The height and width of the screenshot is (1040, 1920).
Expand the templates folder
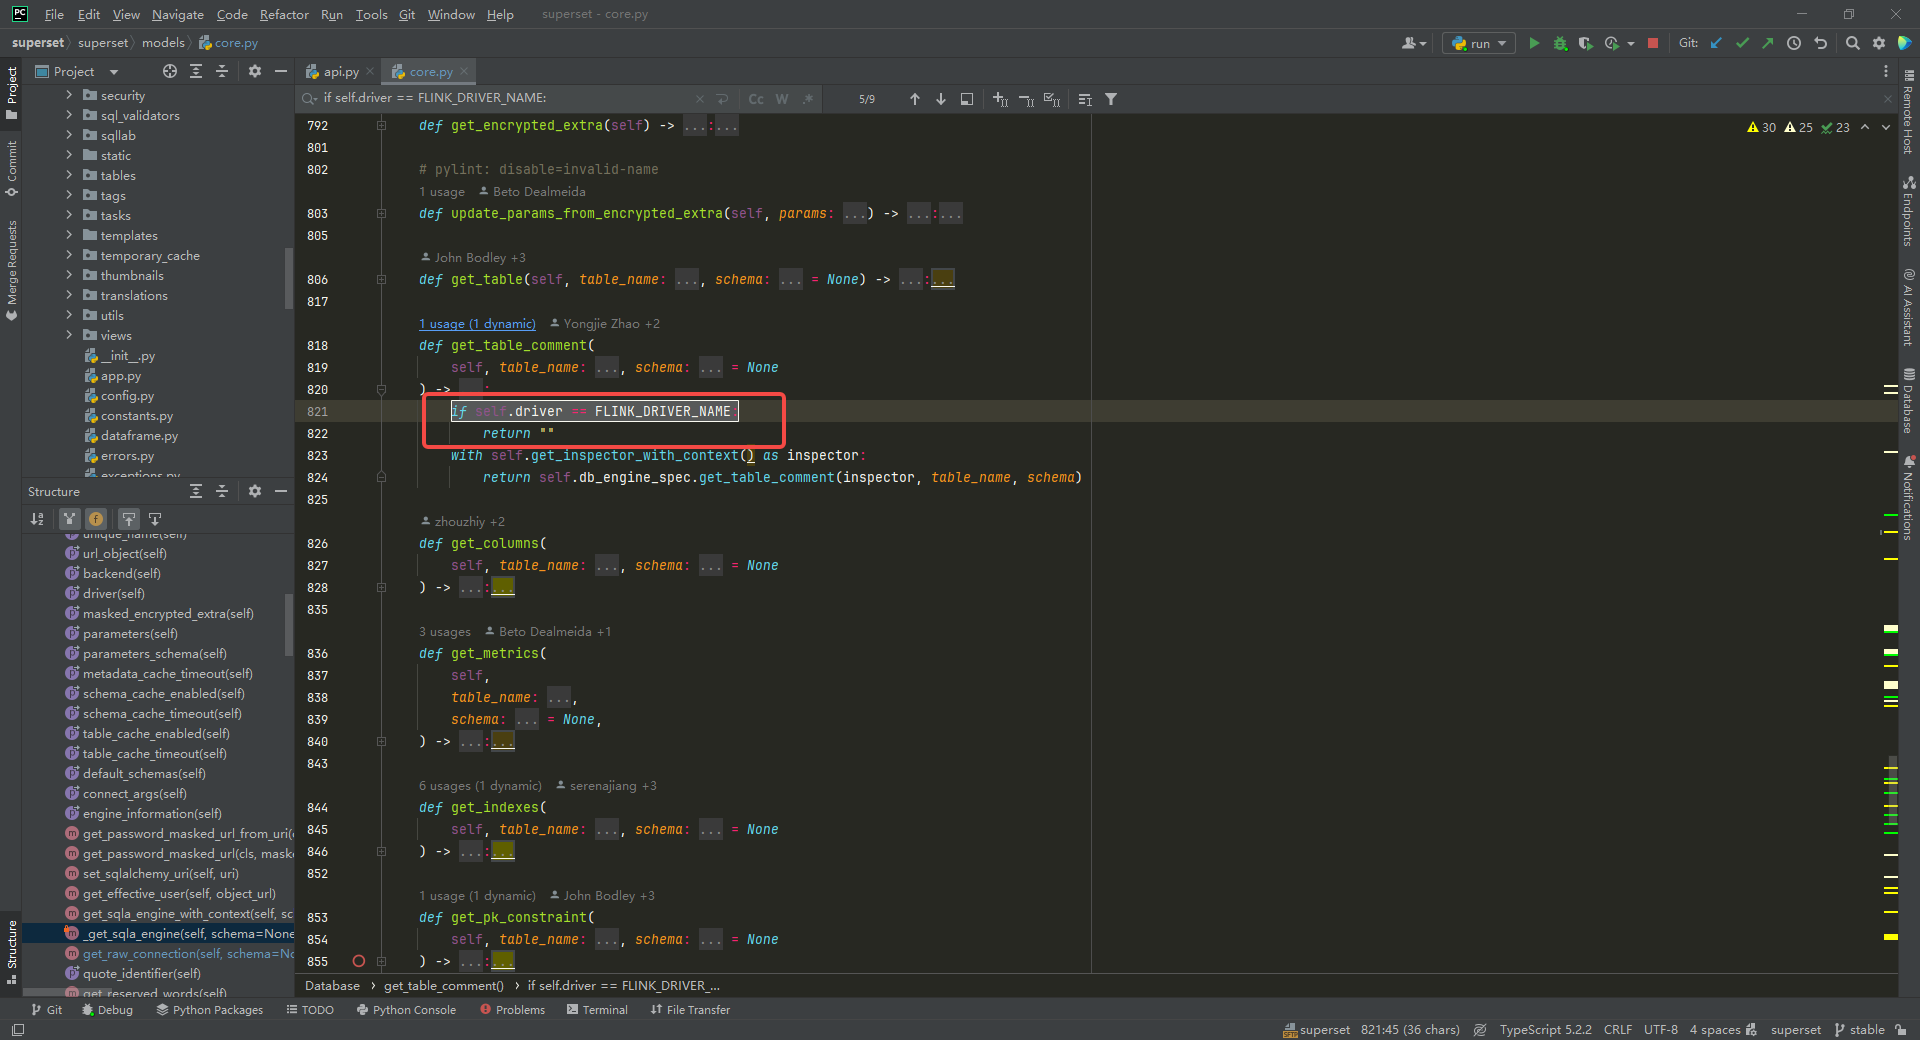[69, 235]
